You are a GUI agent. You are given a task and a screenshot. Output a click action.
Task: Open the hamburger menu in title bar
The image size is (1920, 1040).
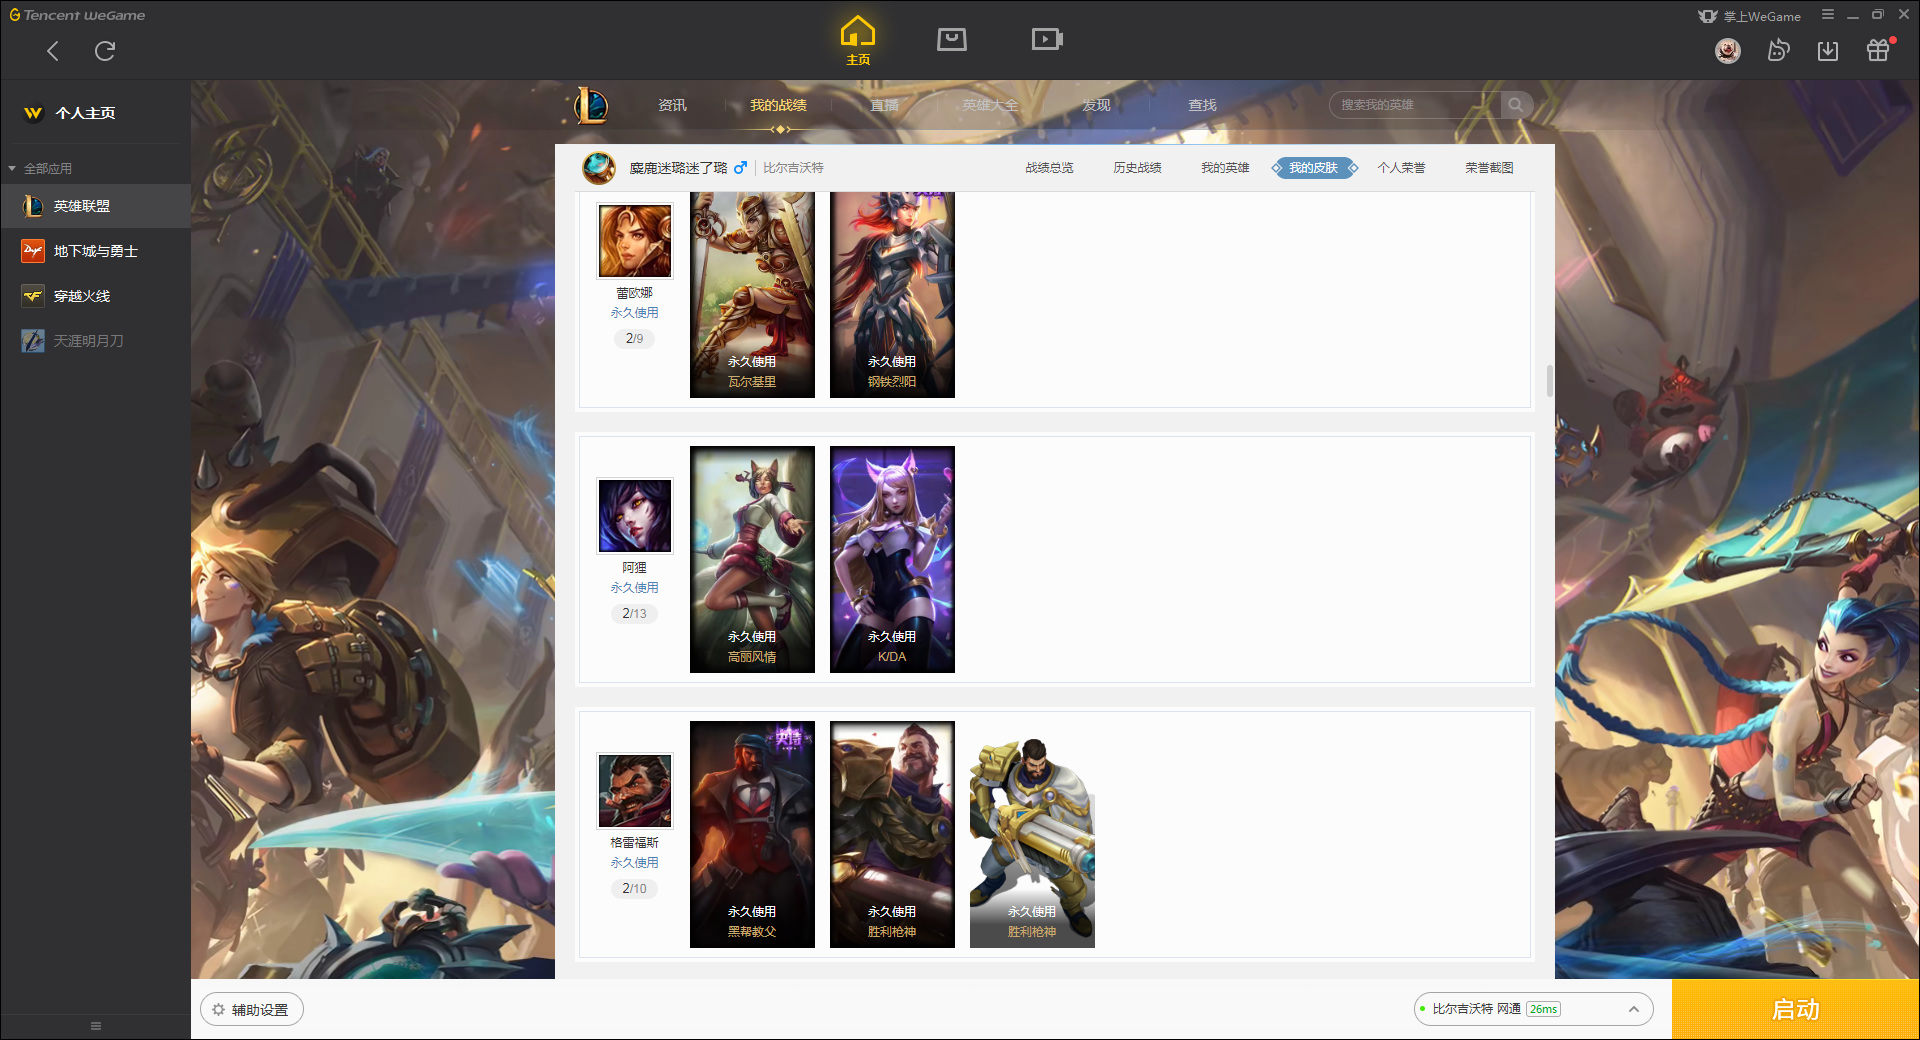coord(1828,15)
